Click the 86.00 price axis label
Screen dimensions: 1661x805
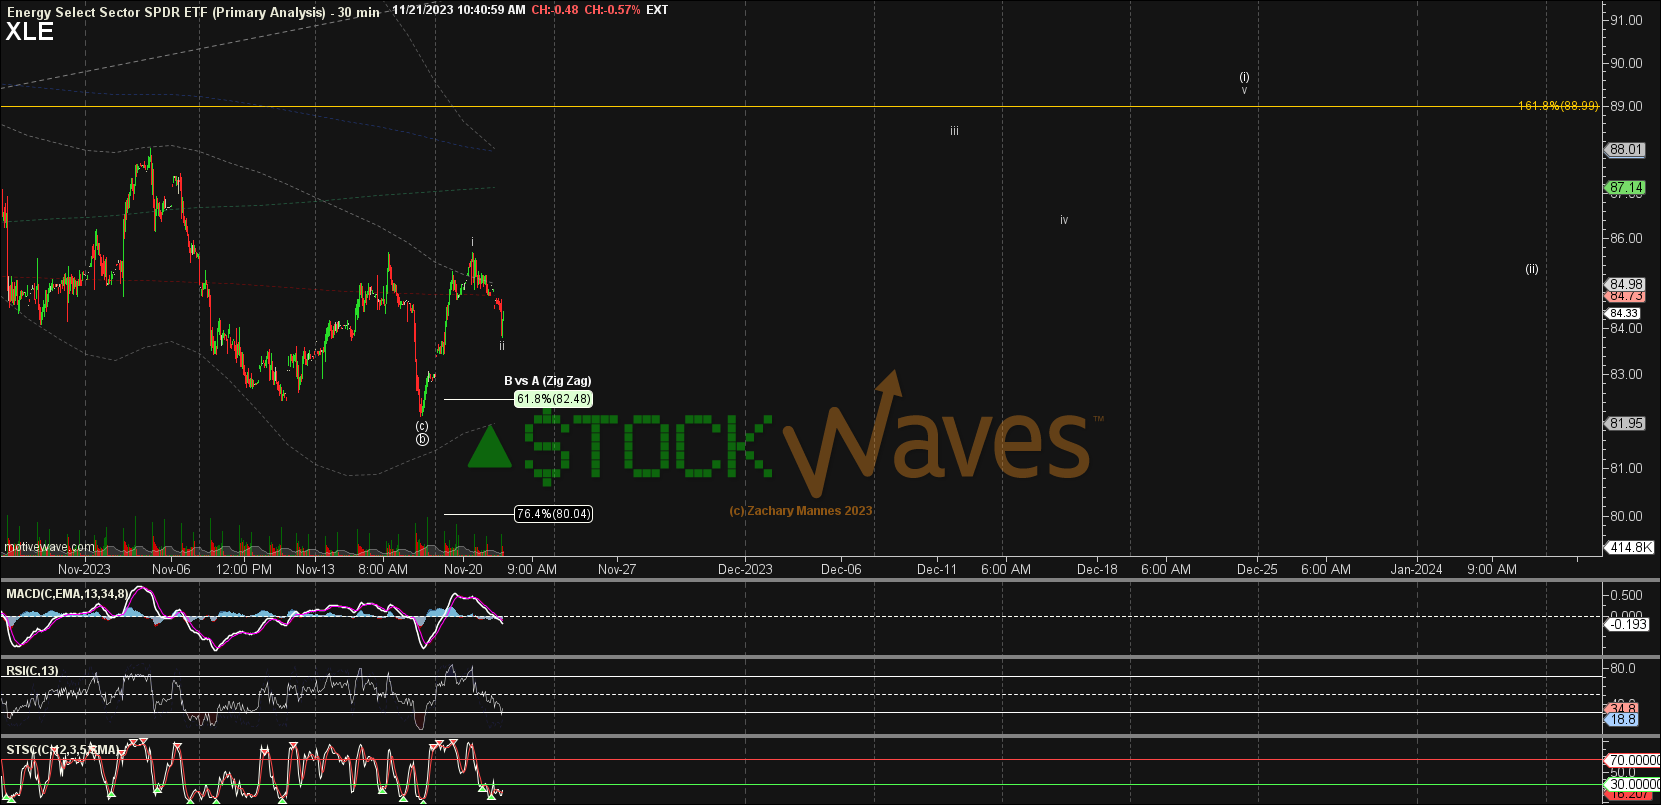pos(1626,238)
